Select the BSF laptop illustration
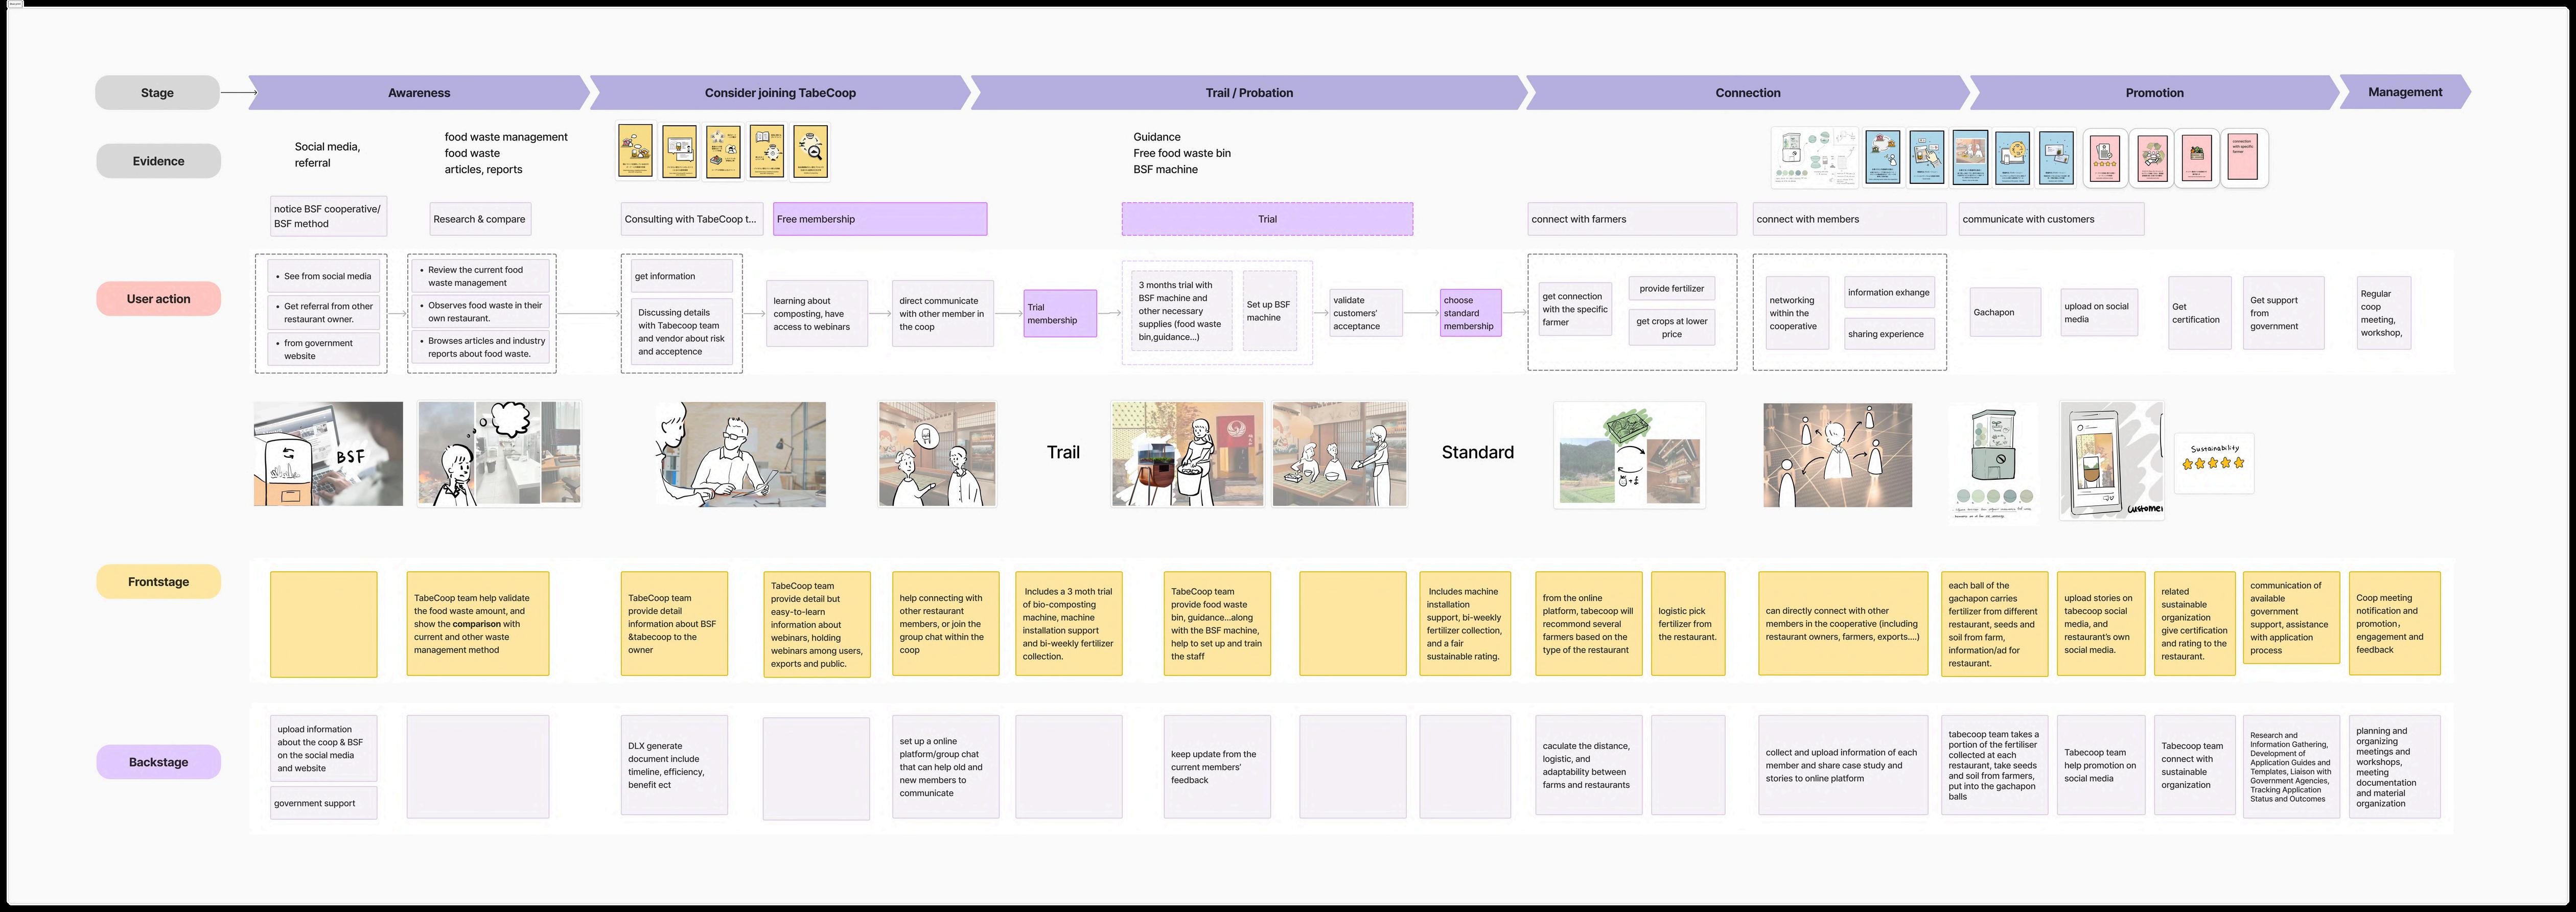 pyautogui.click(x=328, y=453)
